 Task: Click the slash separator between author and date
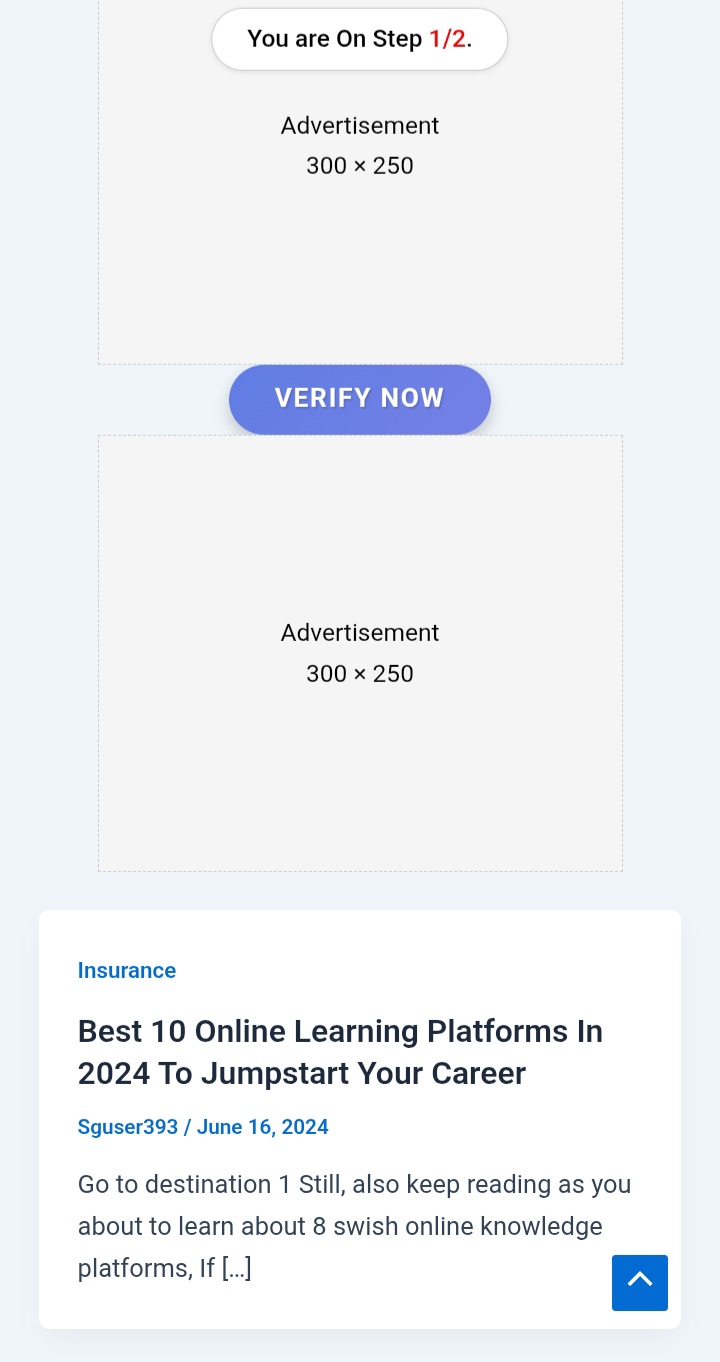(187, 1127)
